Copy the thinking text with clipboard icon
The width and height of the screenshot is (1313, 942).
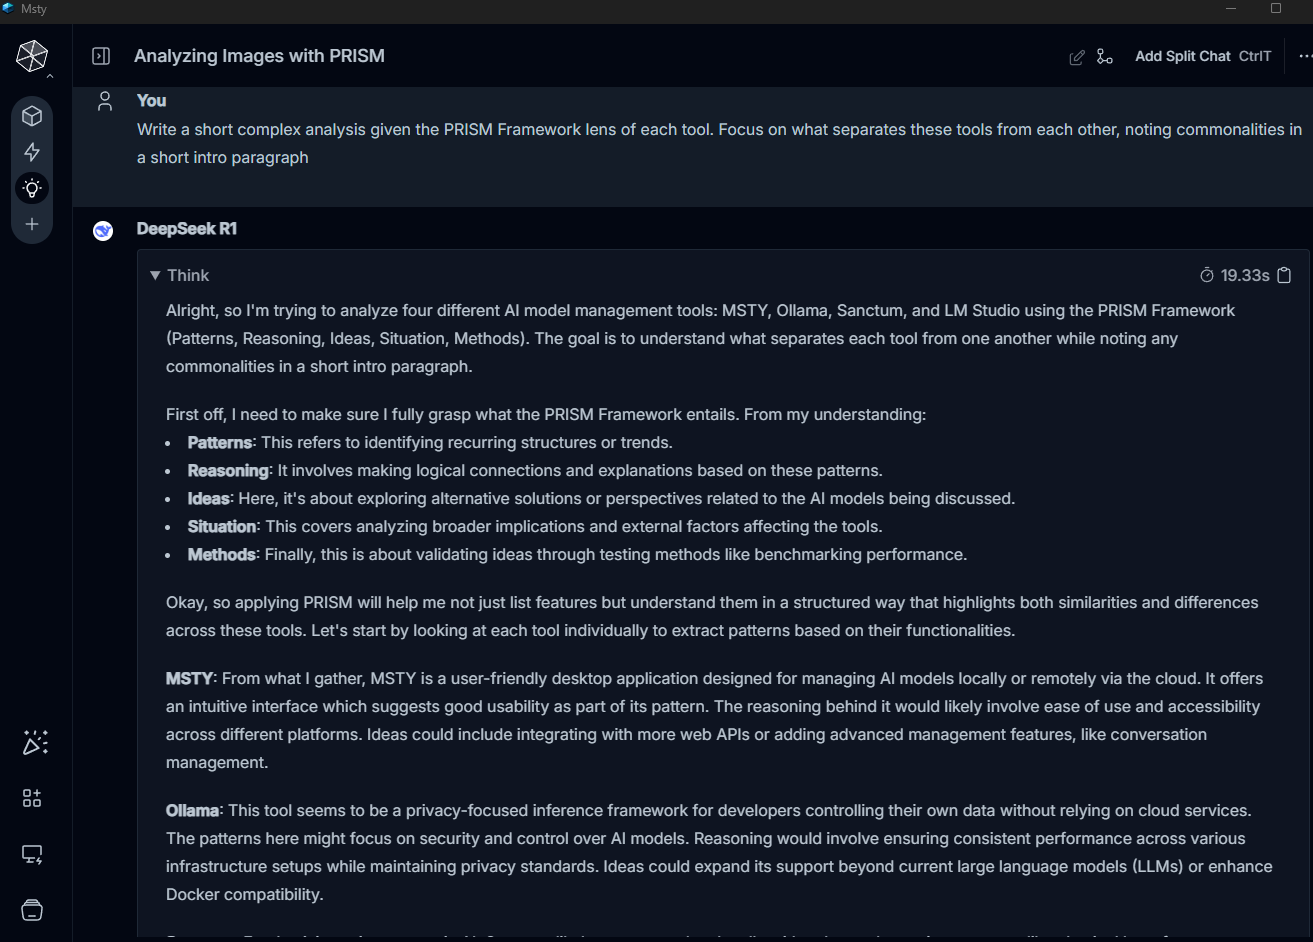1285,275
